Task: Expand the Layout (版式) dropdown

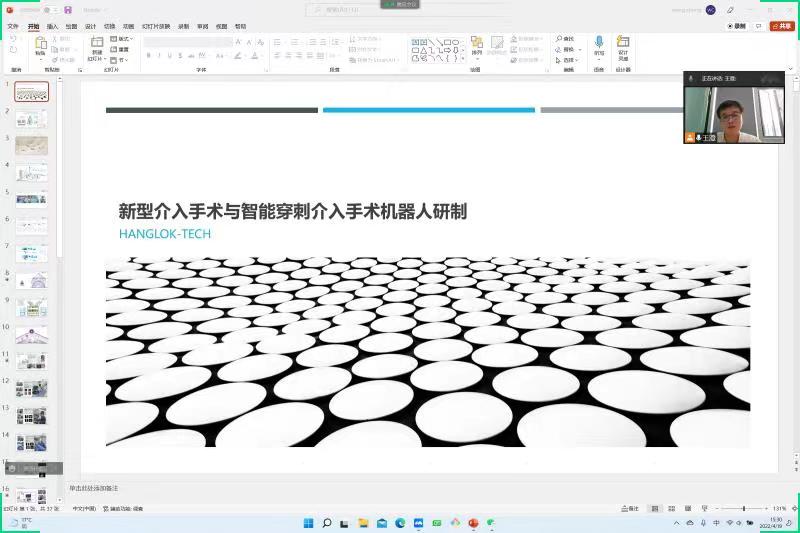Action: pyautogui.click(x=122, y=38)
